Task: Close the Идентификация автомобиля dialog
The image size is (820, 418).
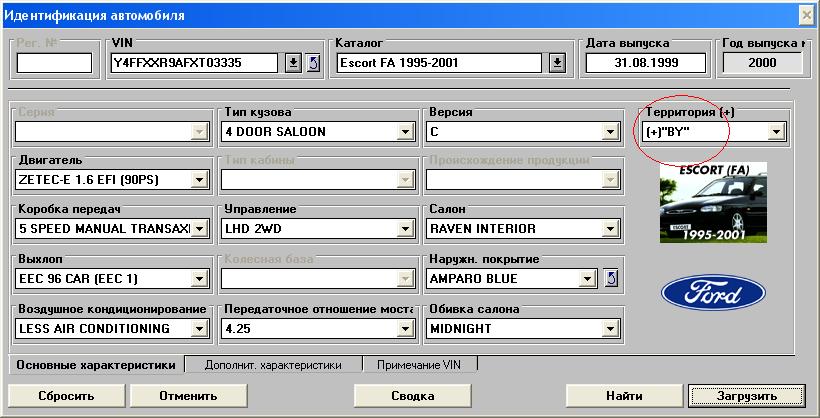Action: pyautogui.click(x=807, y=15)
